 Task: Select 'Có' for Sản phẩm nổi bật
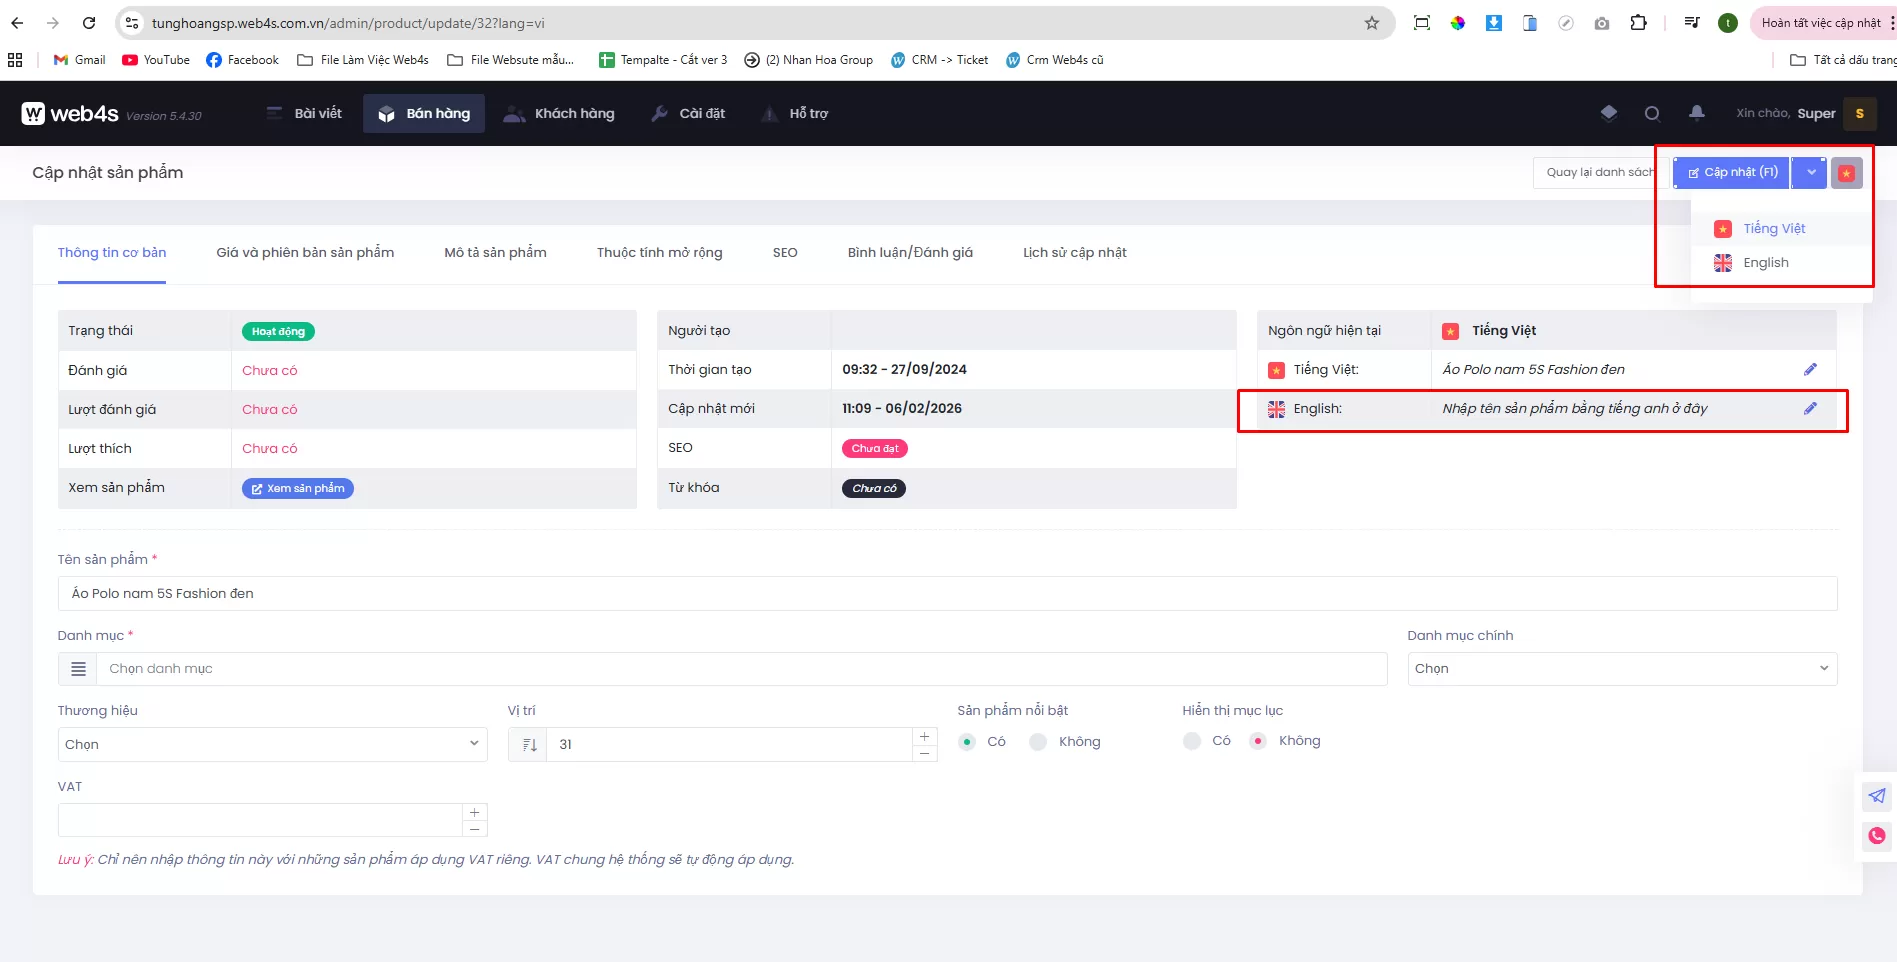point(968,742)
